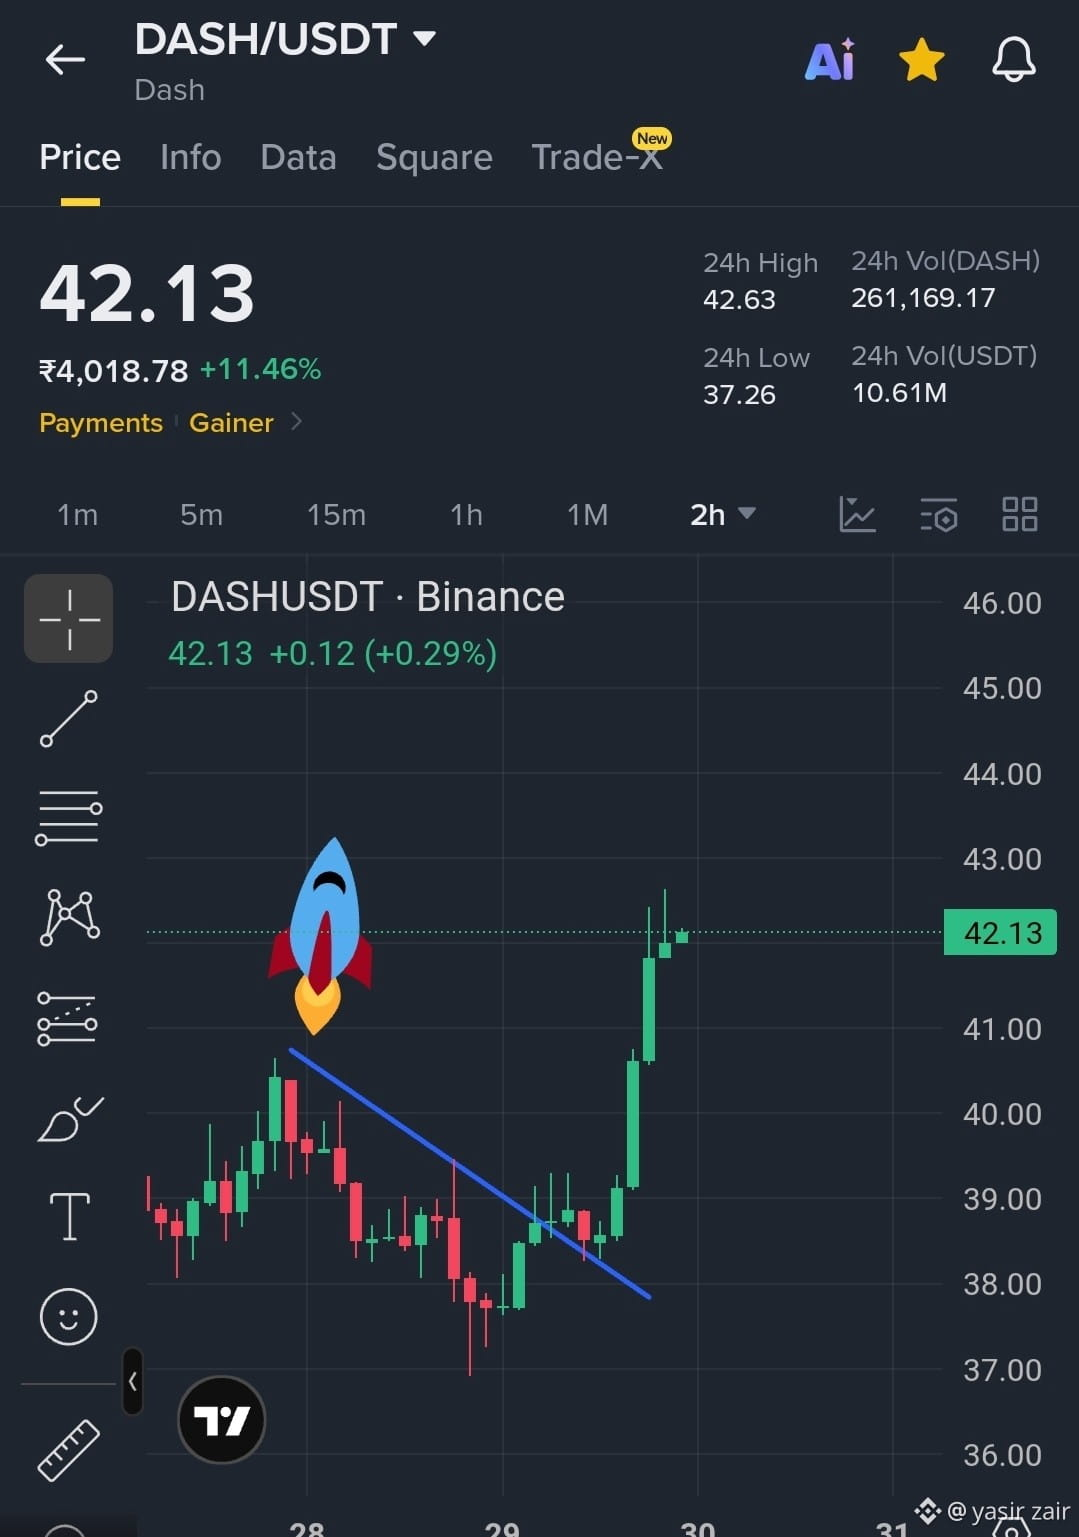Viewport: 1079px width, 1537px height.
Task: Click the 46.00 price axis label
Action: pyautogui.click(x=1002, y=603)
